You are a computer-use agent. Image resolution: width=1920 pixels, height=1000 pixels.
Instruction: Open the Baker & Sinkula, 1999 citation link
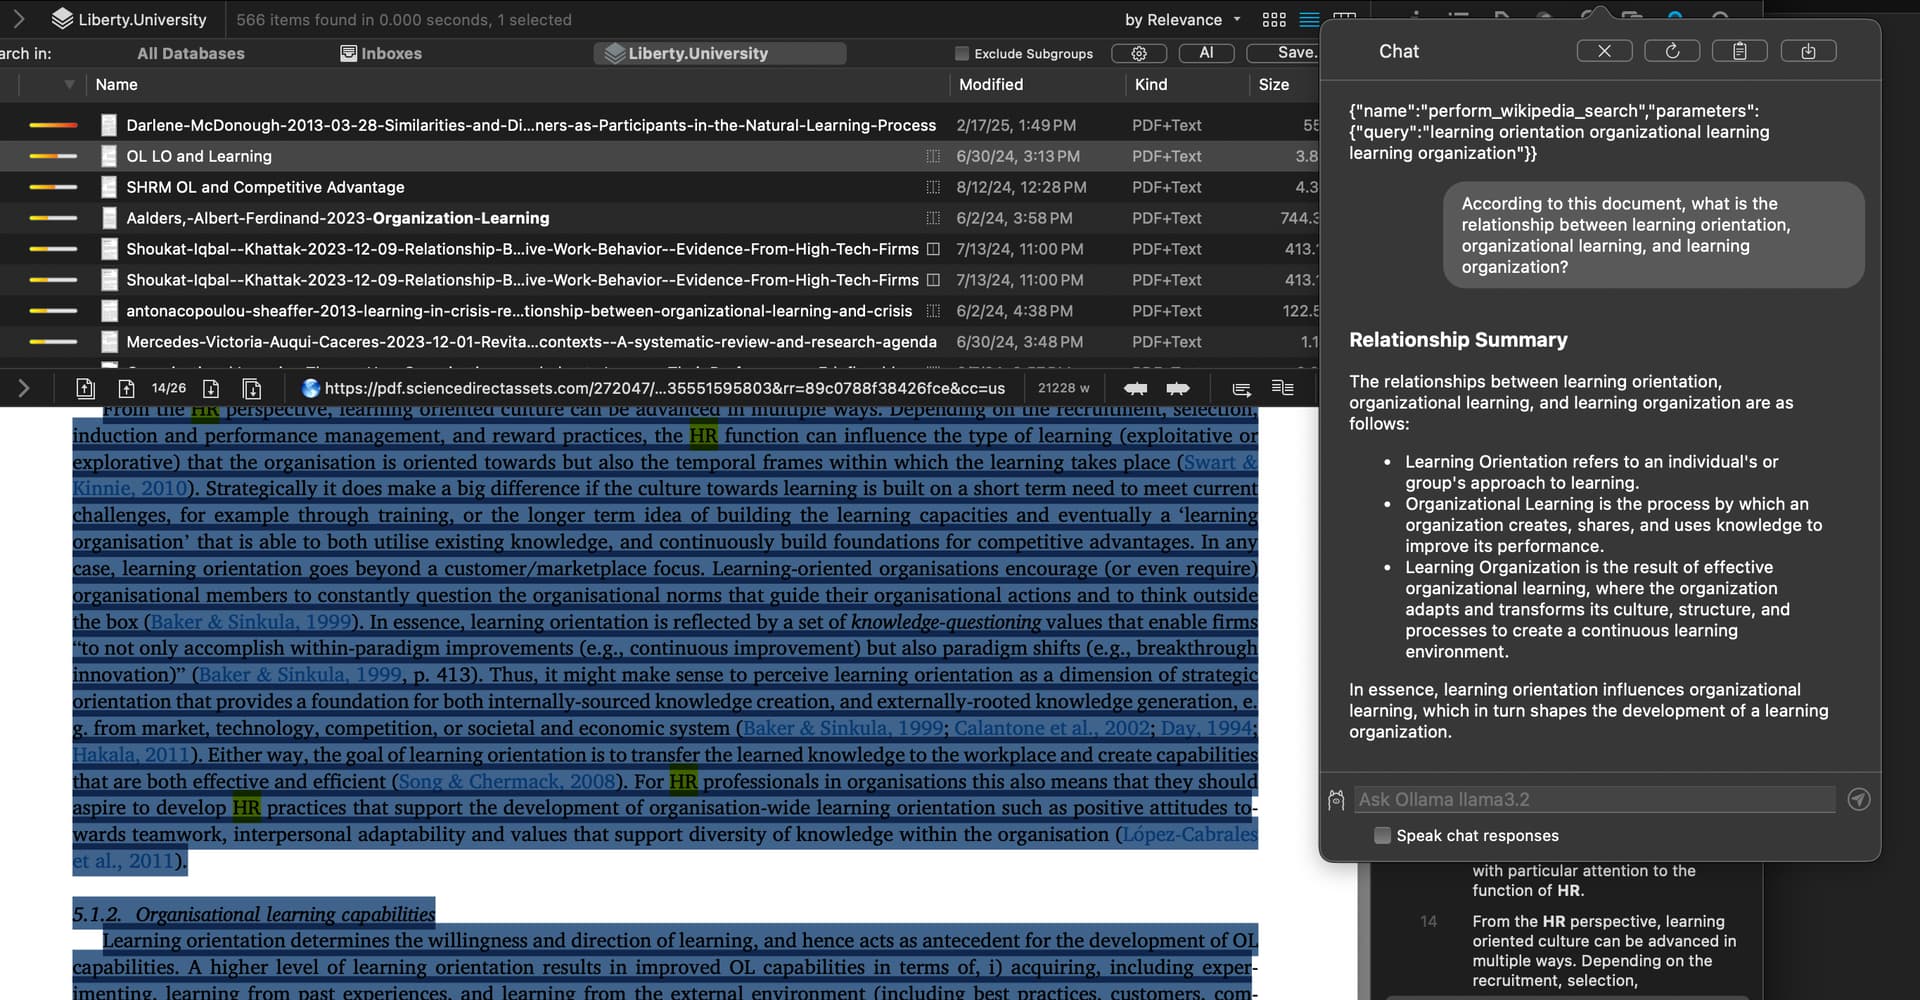coord(250,621)
